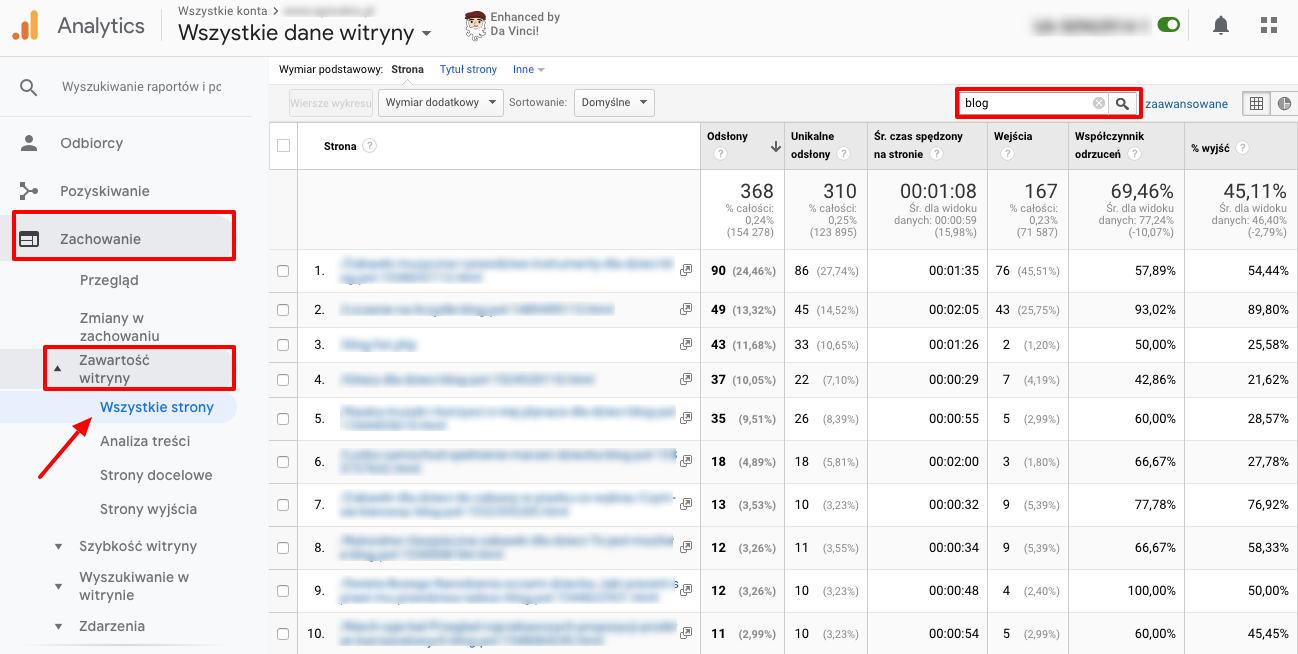Switch to the data table view
Screen dimensions: 1298x654
point(1256,103)
